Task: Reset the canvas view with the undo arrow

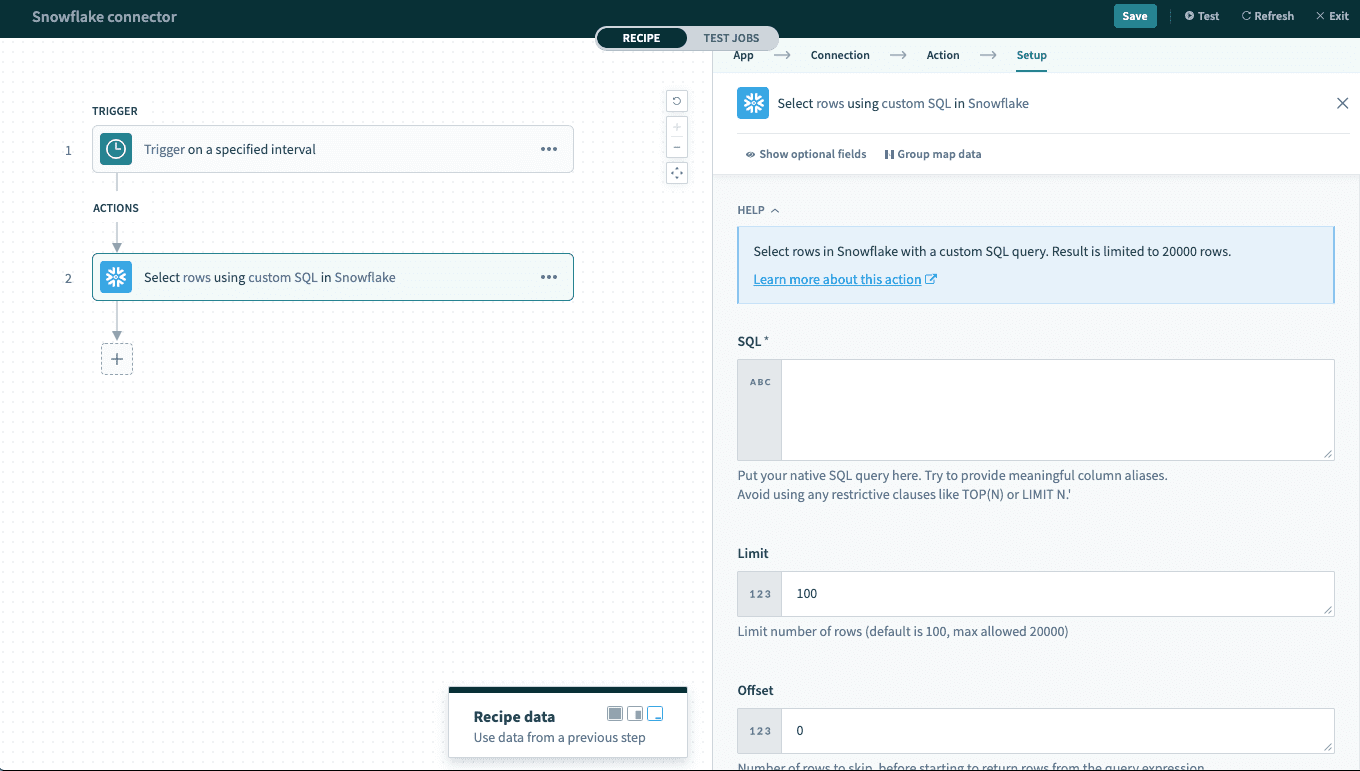Action: (677, 101)
